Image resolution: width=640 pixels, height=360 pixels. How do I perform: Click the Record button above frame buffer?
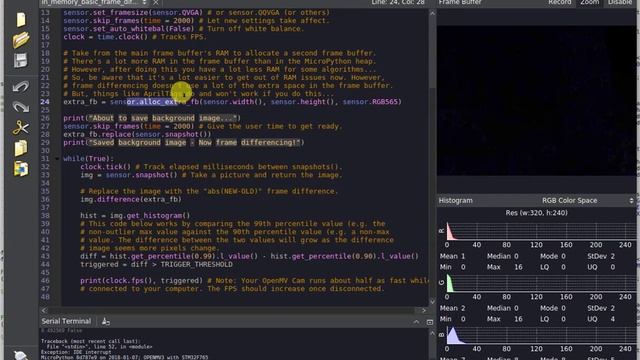(559, 2)
